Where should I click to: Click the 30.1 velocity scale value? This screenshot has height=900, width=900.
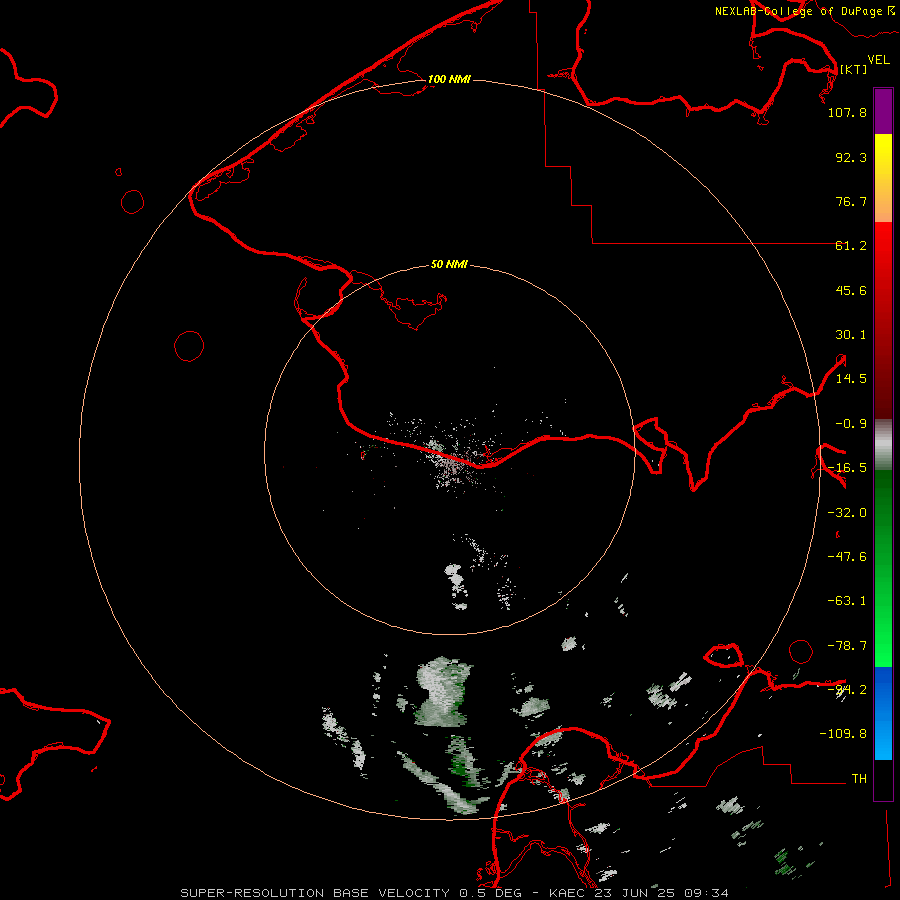click(x=851, y=335)
